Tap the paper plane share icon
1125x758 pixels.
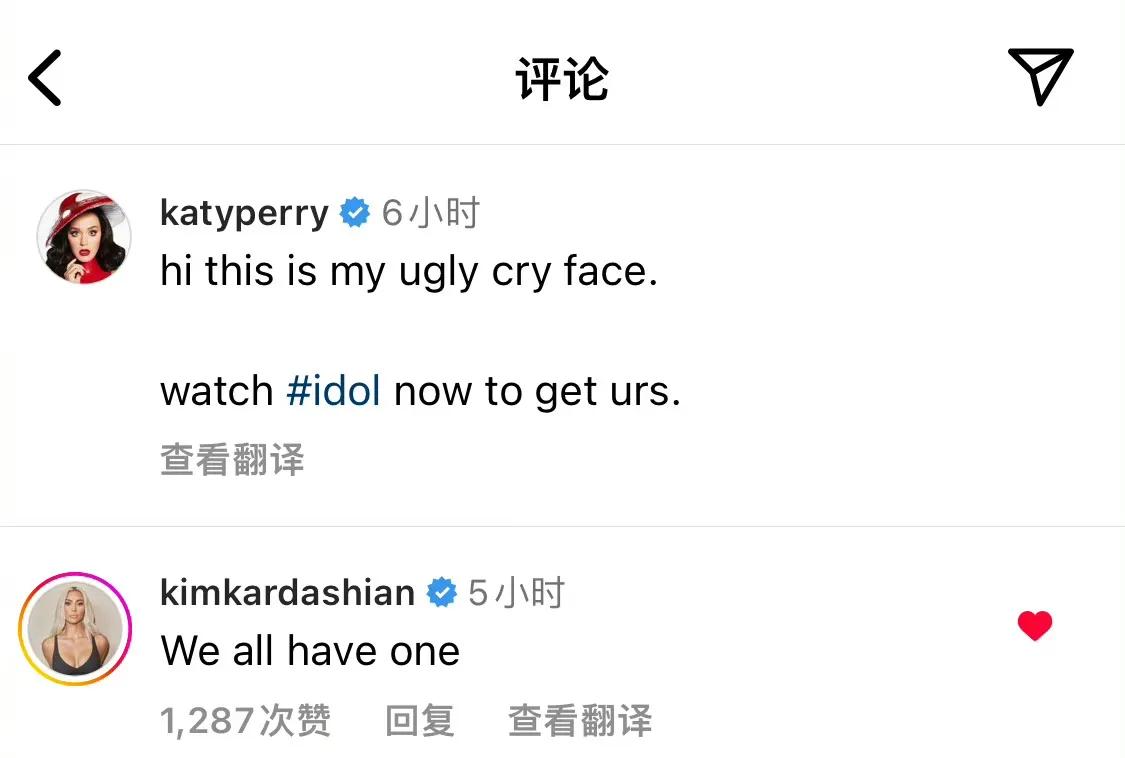(x=1040, y=75)
